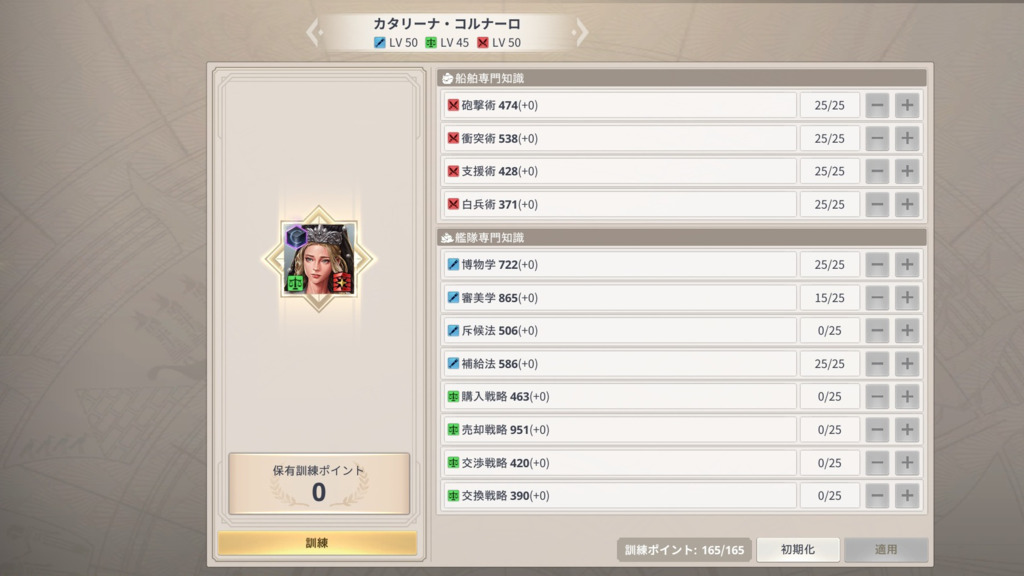Screen dimensions: 1024x576
Task: Decrease 支援術 with the minus button
Action: pos(877,171)
